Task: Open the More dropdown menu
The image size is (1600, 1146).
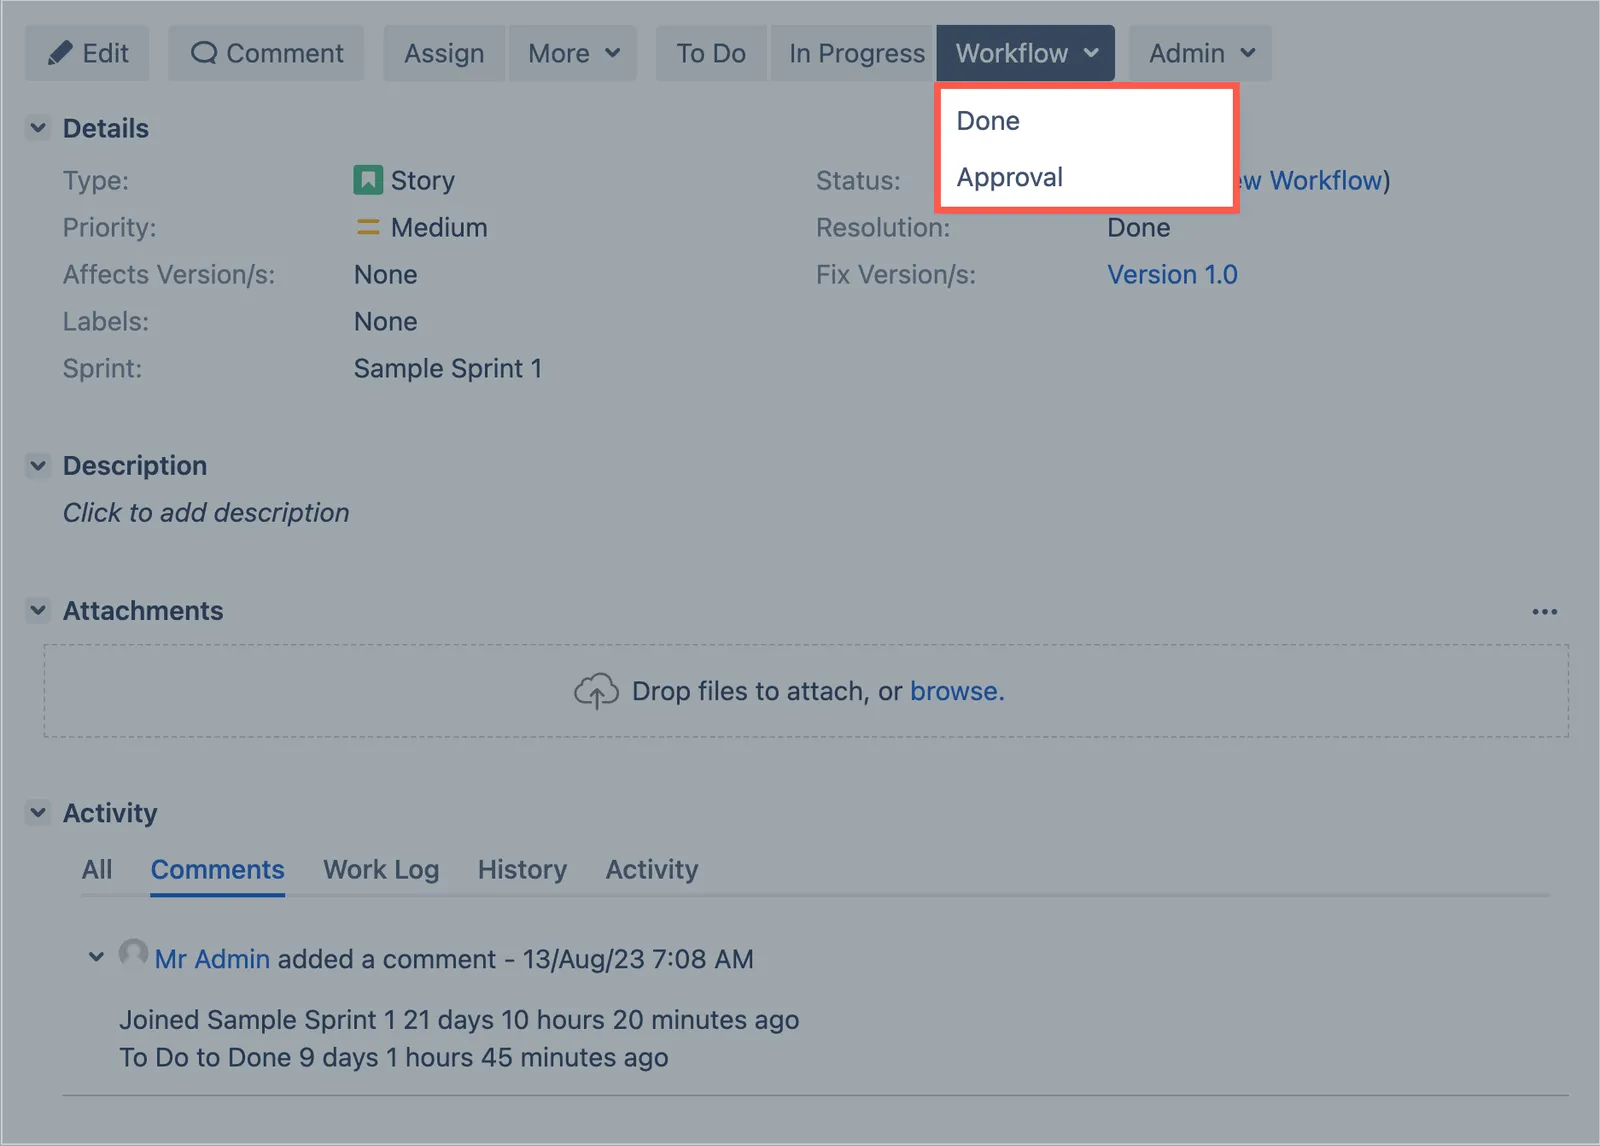Action: (573, 53)
